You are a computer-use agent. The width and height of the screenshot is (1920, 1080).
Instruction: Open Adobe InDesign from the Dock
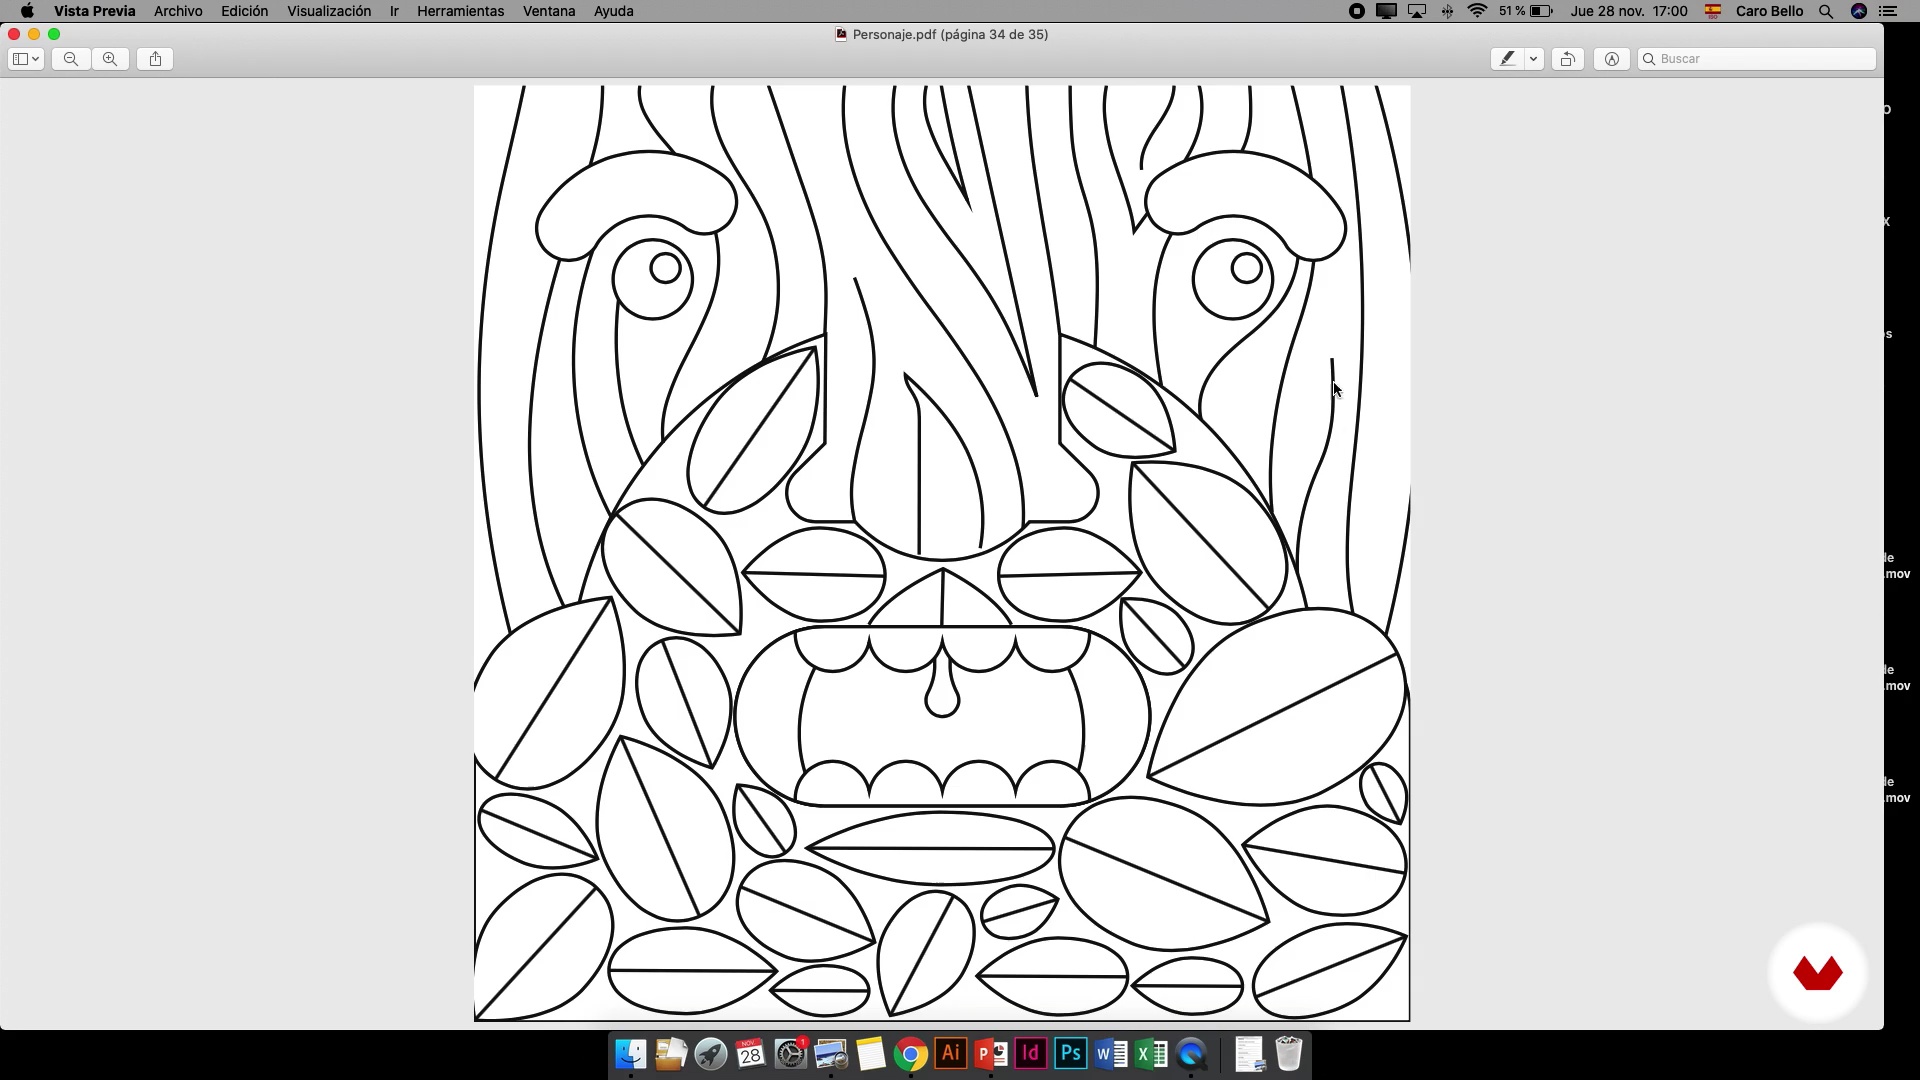pos(1031,1054)
